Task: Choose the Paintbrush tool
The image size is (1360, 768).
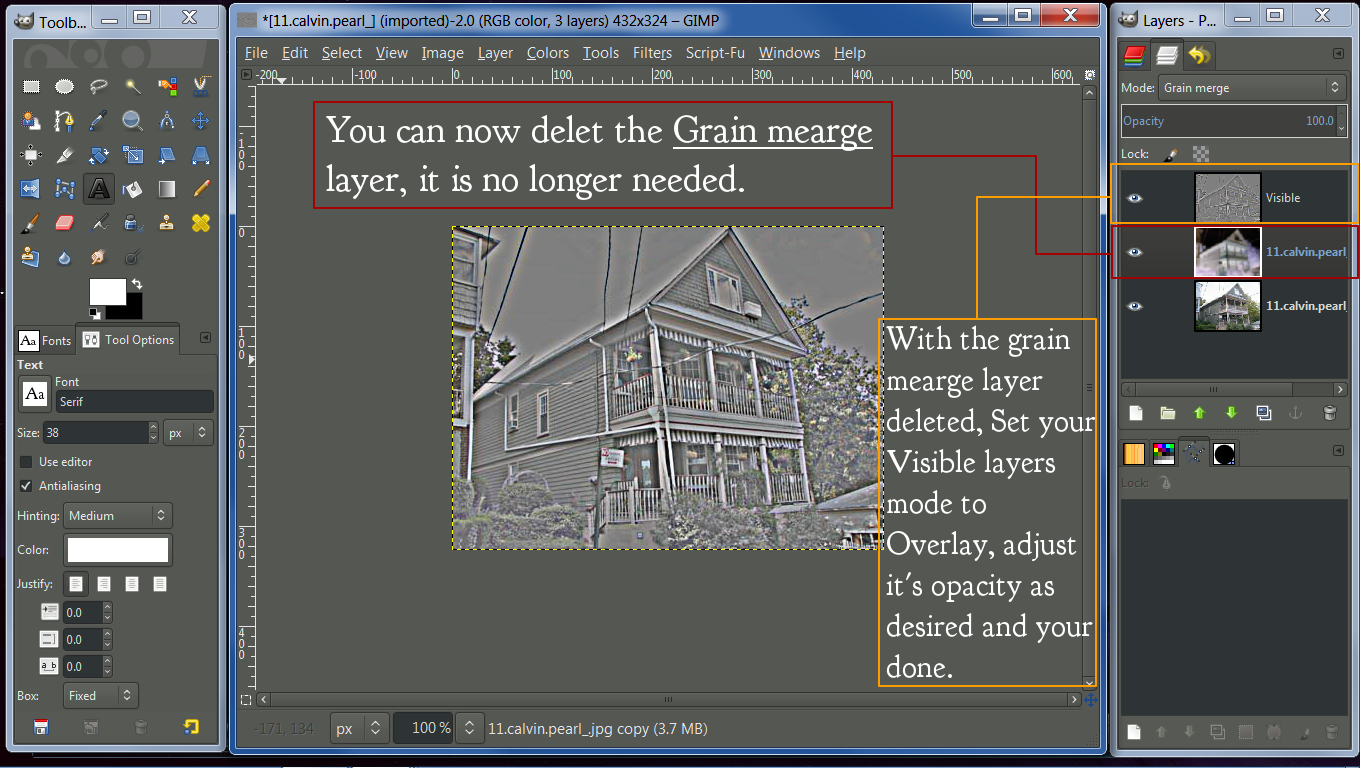Action: point(31,222)
